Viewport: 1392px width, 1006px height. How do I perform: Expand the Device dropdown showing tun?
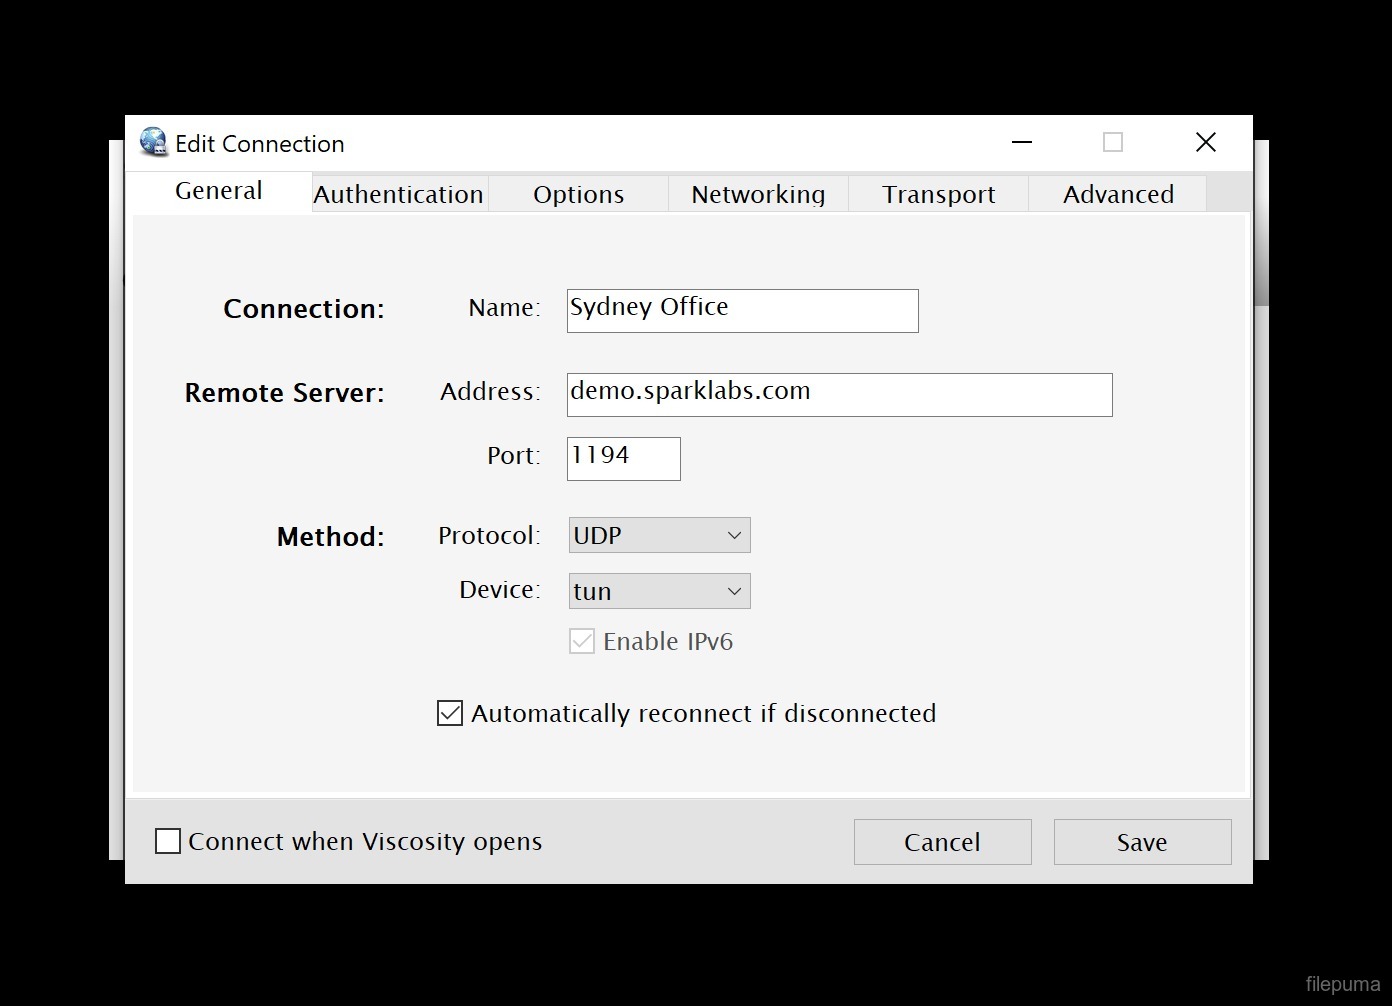pyautogui.click(x=659, y=591)
